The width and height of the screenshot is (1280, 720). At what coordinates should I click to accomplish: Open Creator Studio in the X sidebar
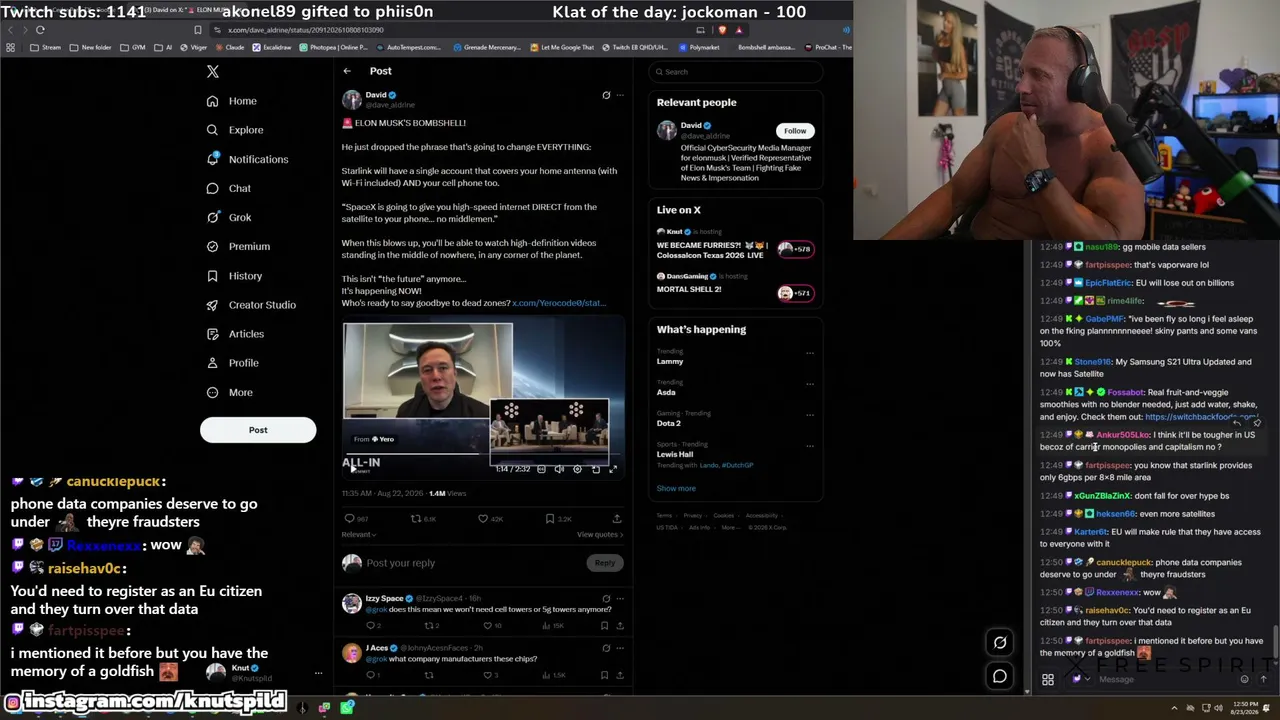[251, 305]
